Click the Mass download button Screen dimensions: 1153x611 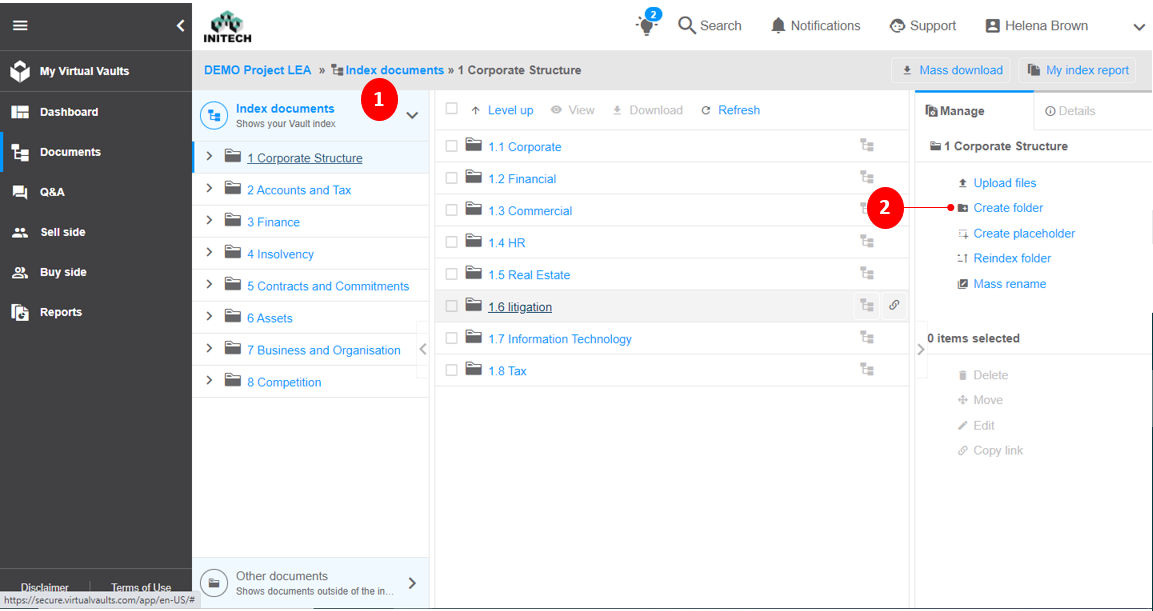[x=951, y=70]
